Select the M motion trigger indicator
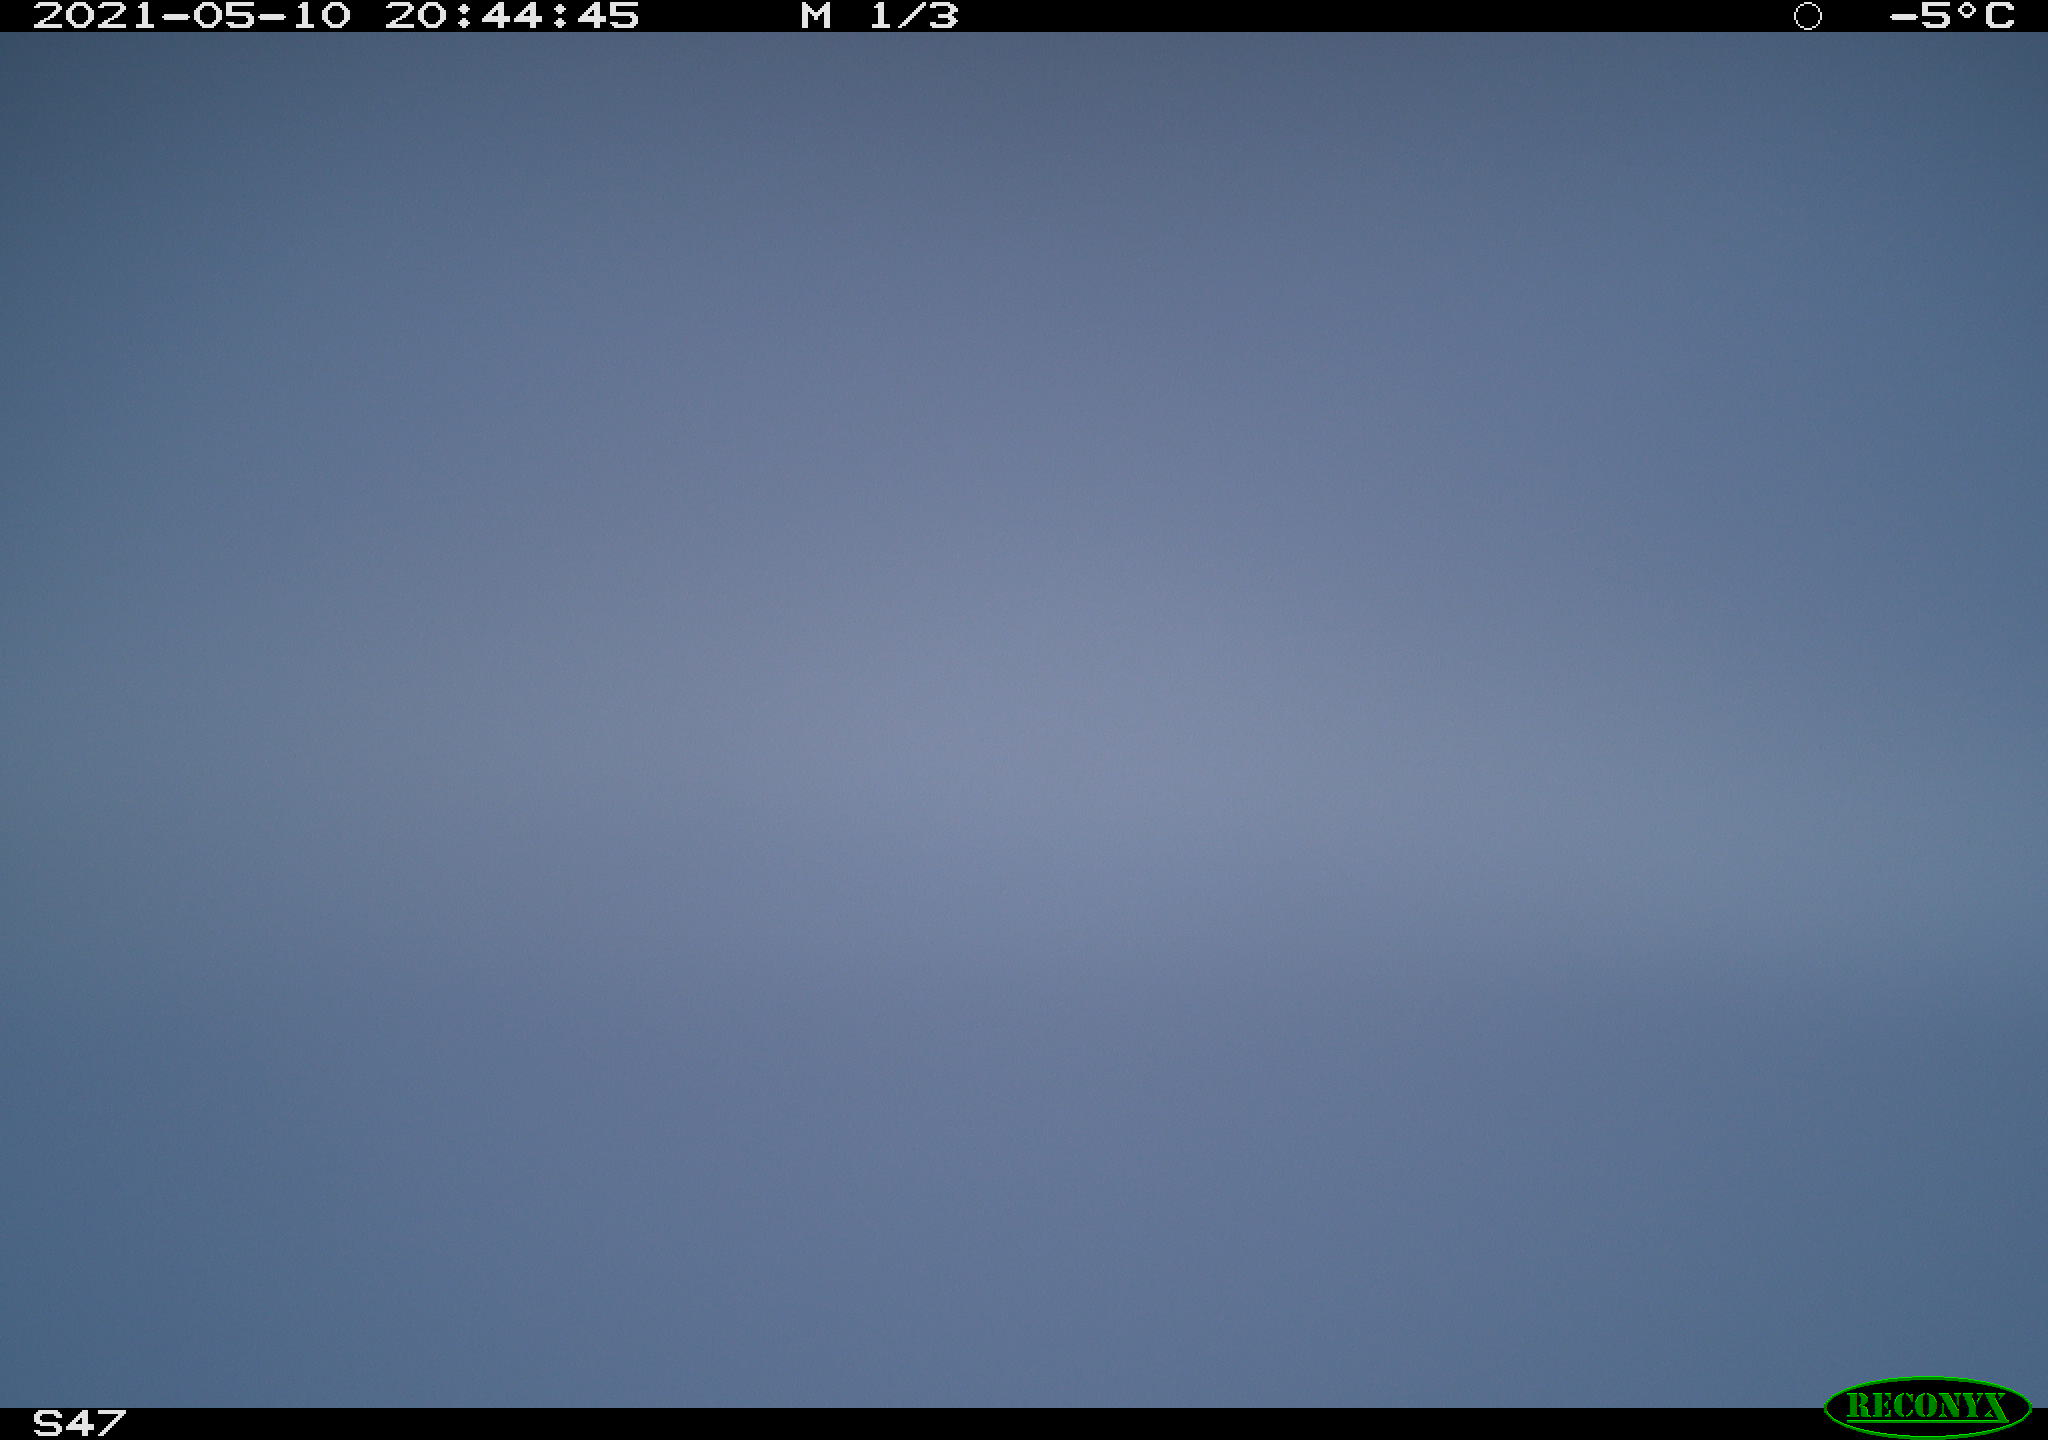2048x1440 pixels. point(816,16)
